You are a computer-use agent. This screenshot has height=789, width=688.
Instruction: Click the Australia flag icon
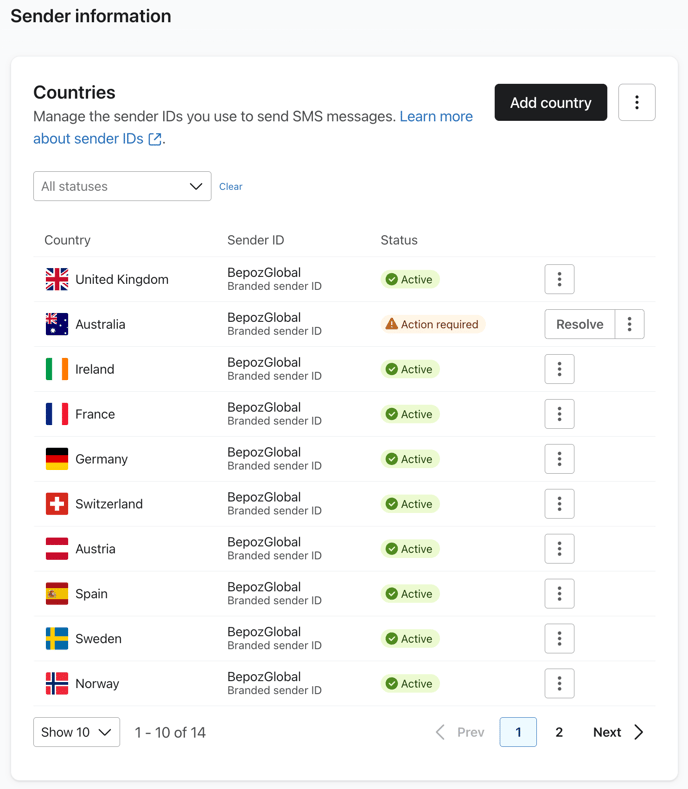tap(57, 324)
